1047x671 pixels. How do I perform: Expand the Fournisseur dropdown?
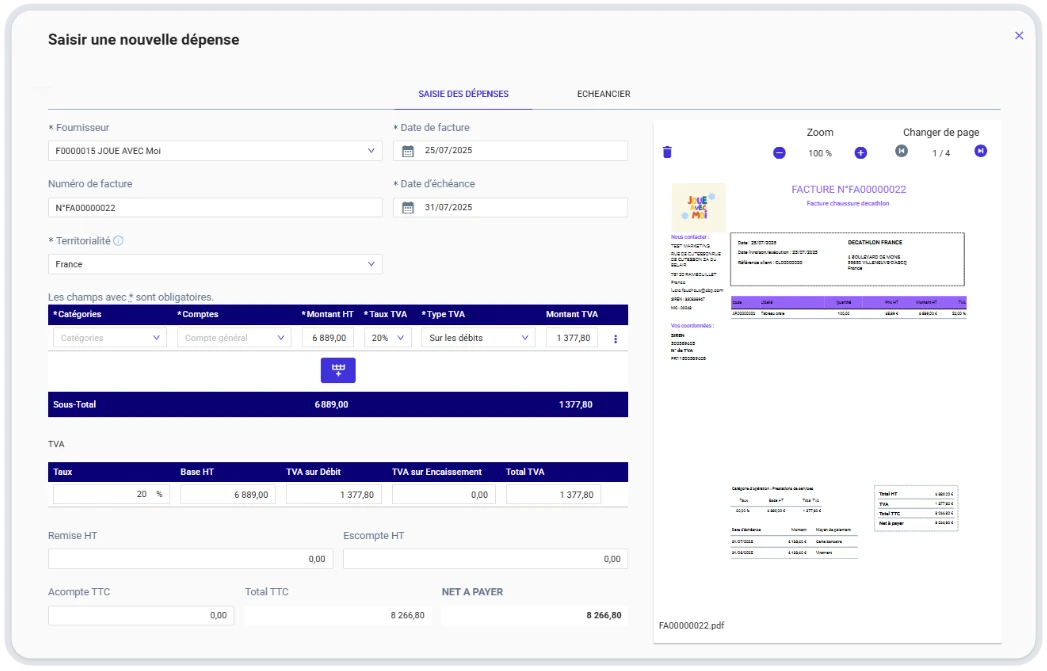tap(372, 151)
